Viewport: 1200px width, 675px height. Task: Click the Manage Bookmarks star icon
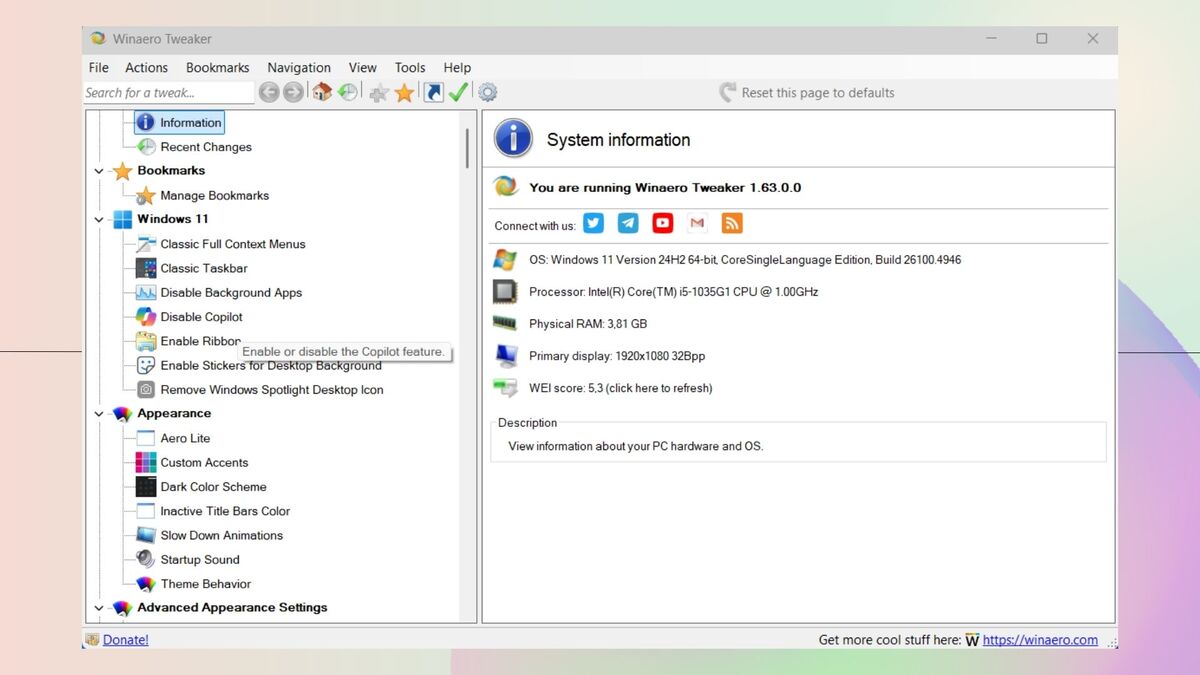click(x=146, y=195)
